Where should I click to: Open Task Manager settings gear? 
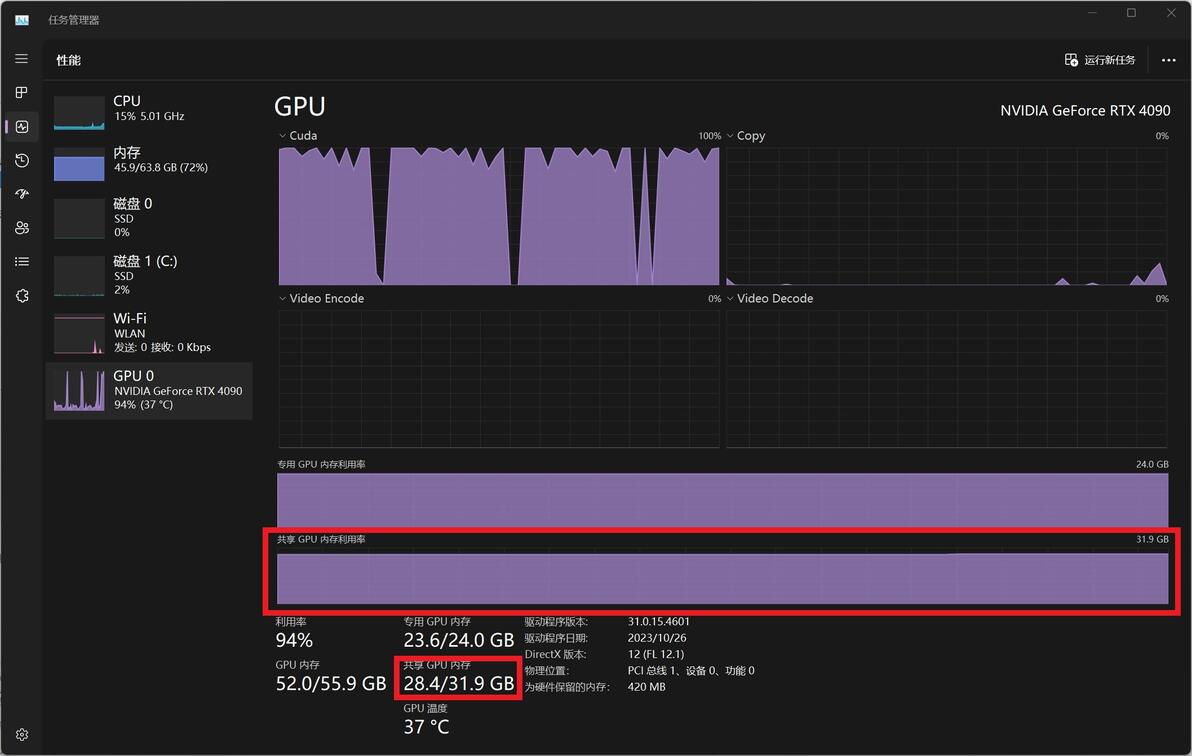21,735
